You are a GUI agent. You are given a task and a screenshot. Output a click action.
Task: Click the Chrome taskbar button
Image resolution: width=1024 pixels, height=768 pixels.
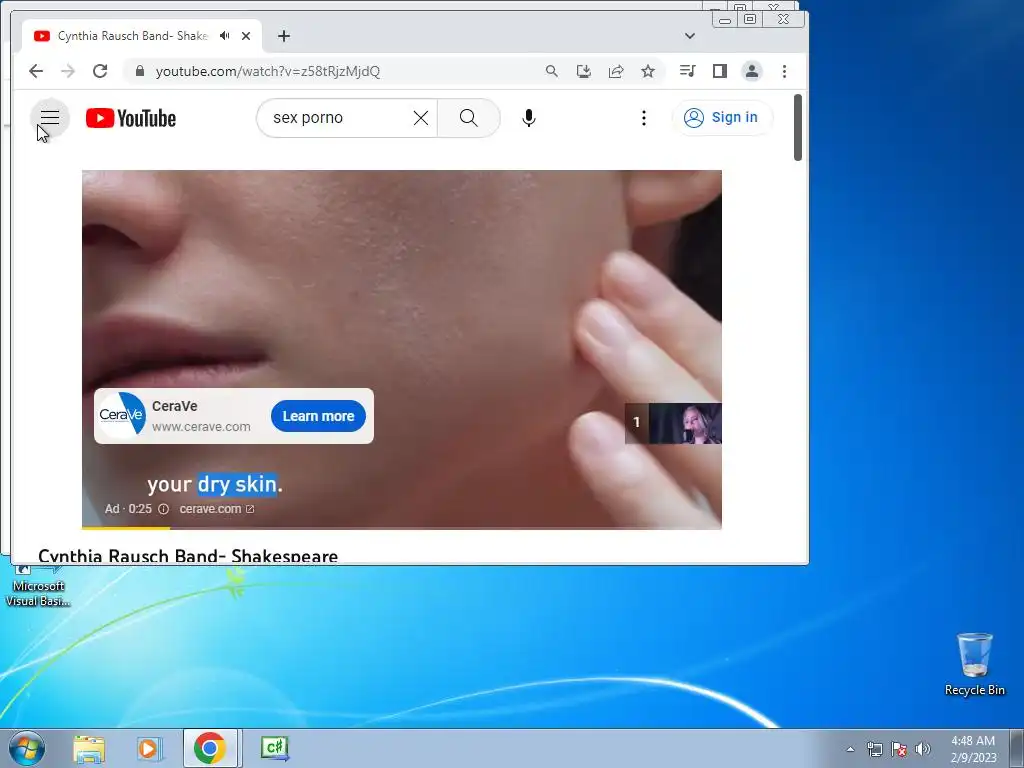[x=210, y=748]
